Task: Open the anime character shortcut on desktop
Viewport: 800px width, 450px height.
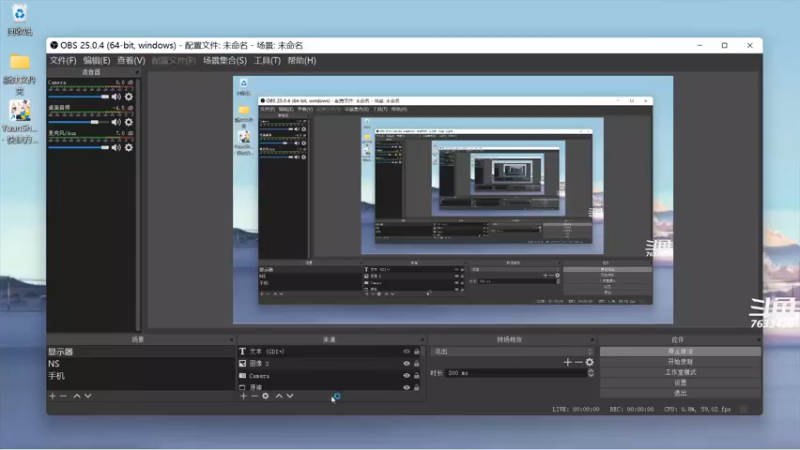Action: coord(19,122)
